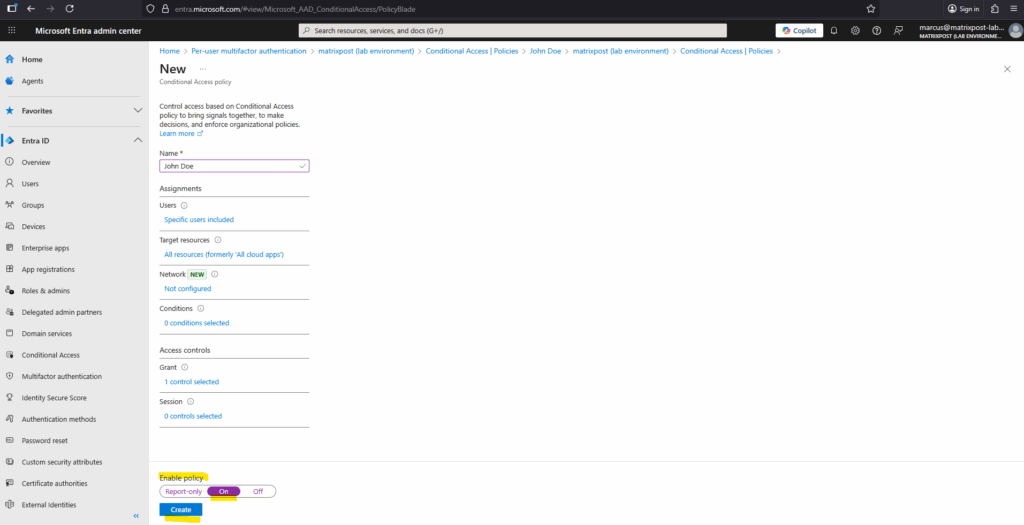Viewport: 1024px width, 525px height.
Task: Open the feedback icon in header
Action: [898, 31]
